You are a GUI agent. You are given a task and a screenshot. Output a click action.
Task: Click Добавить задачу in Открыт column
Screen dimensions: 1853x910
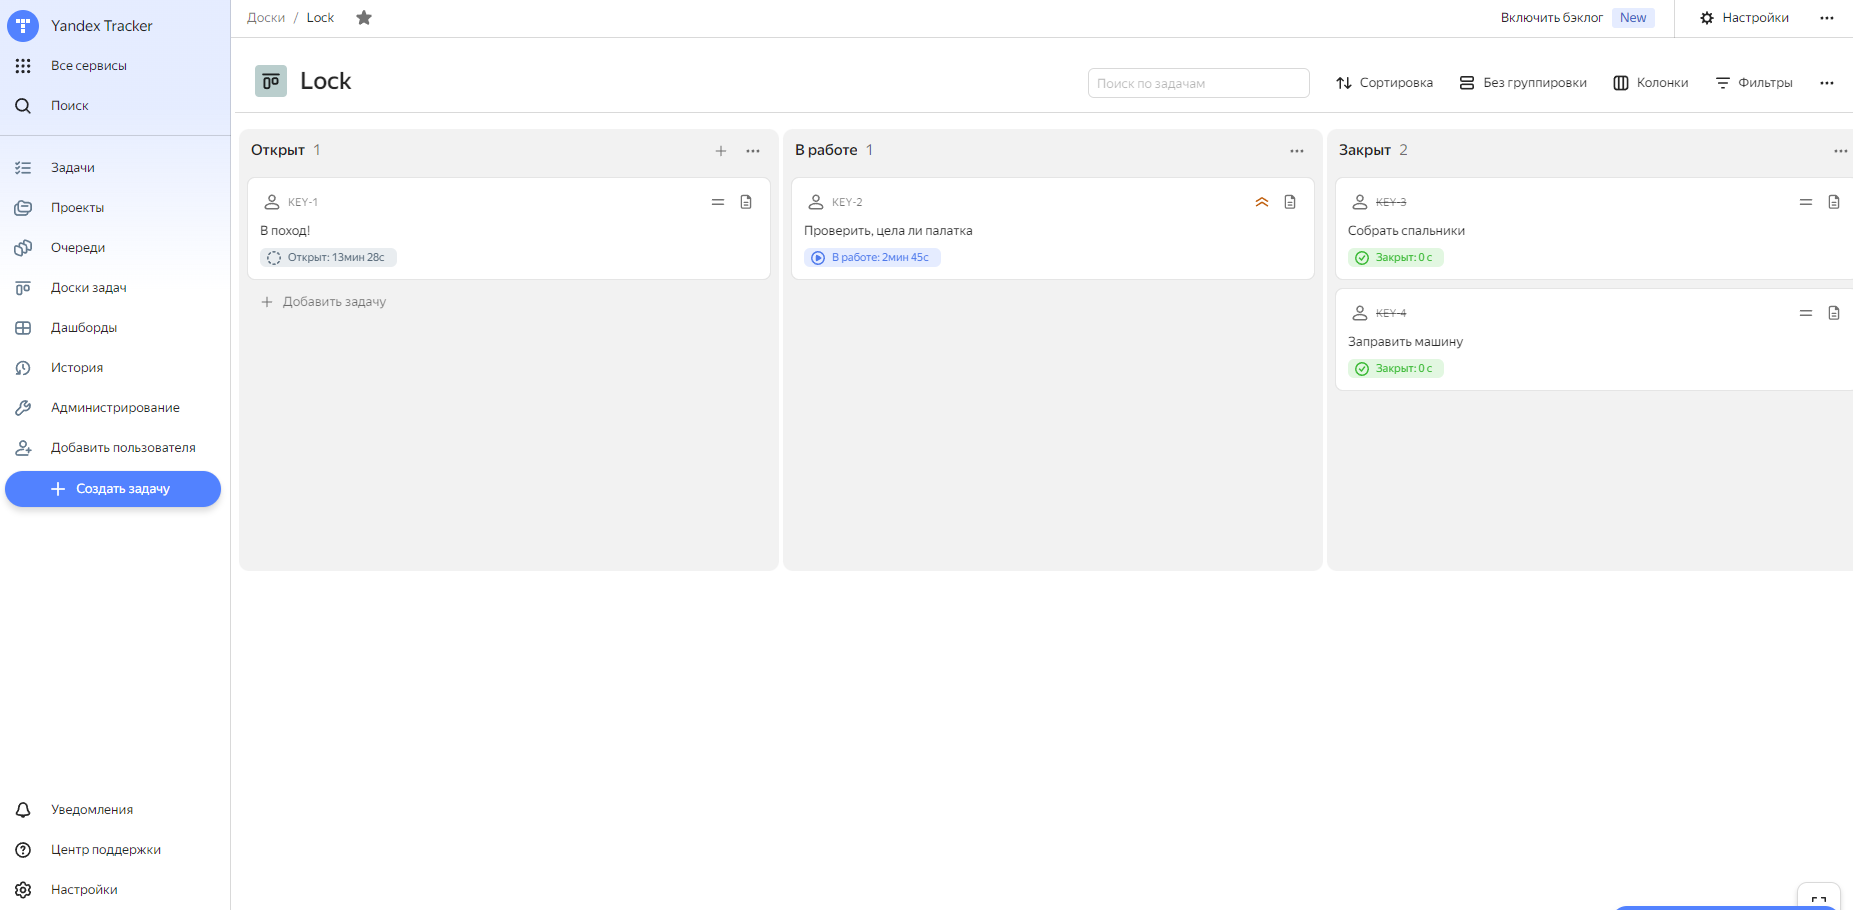tap(324, 302)
